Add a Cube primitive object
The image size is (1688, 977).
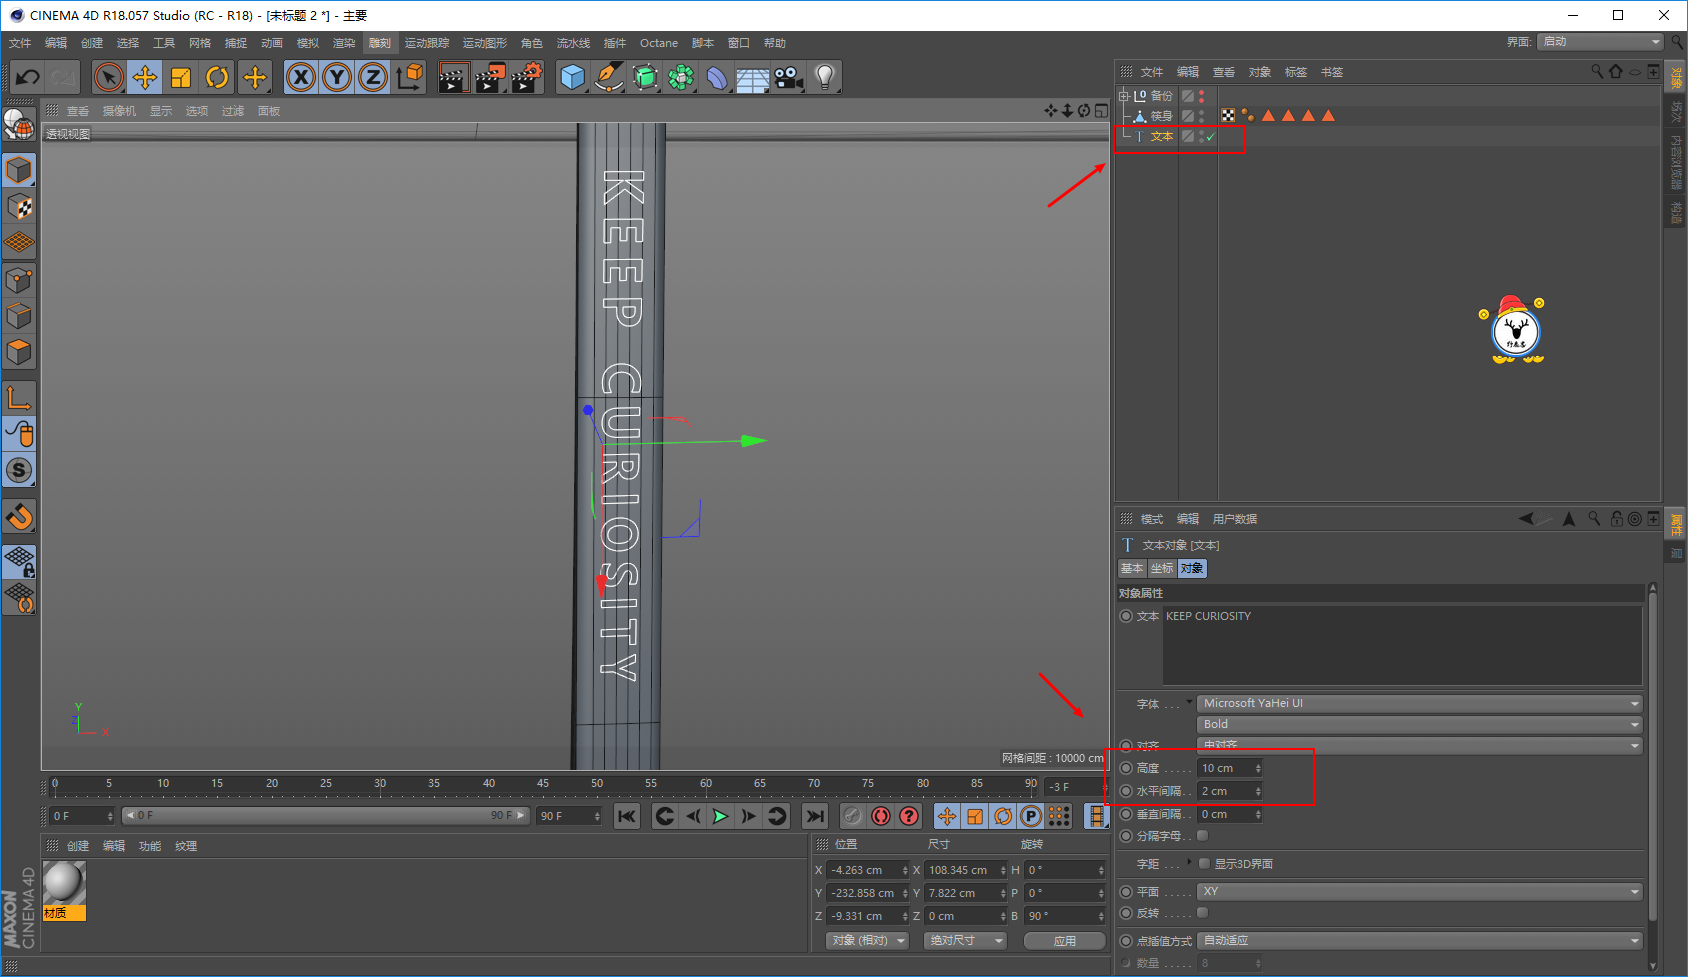click(572, 77)
